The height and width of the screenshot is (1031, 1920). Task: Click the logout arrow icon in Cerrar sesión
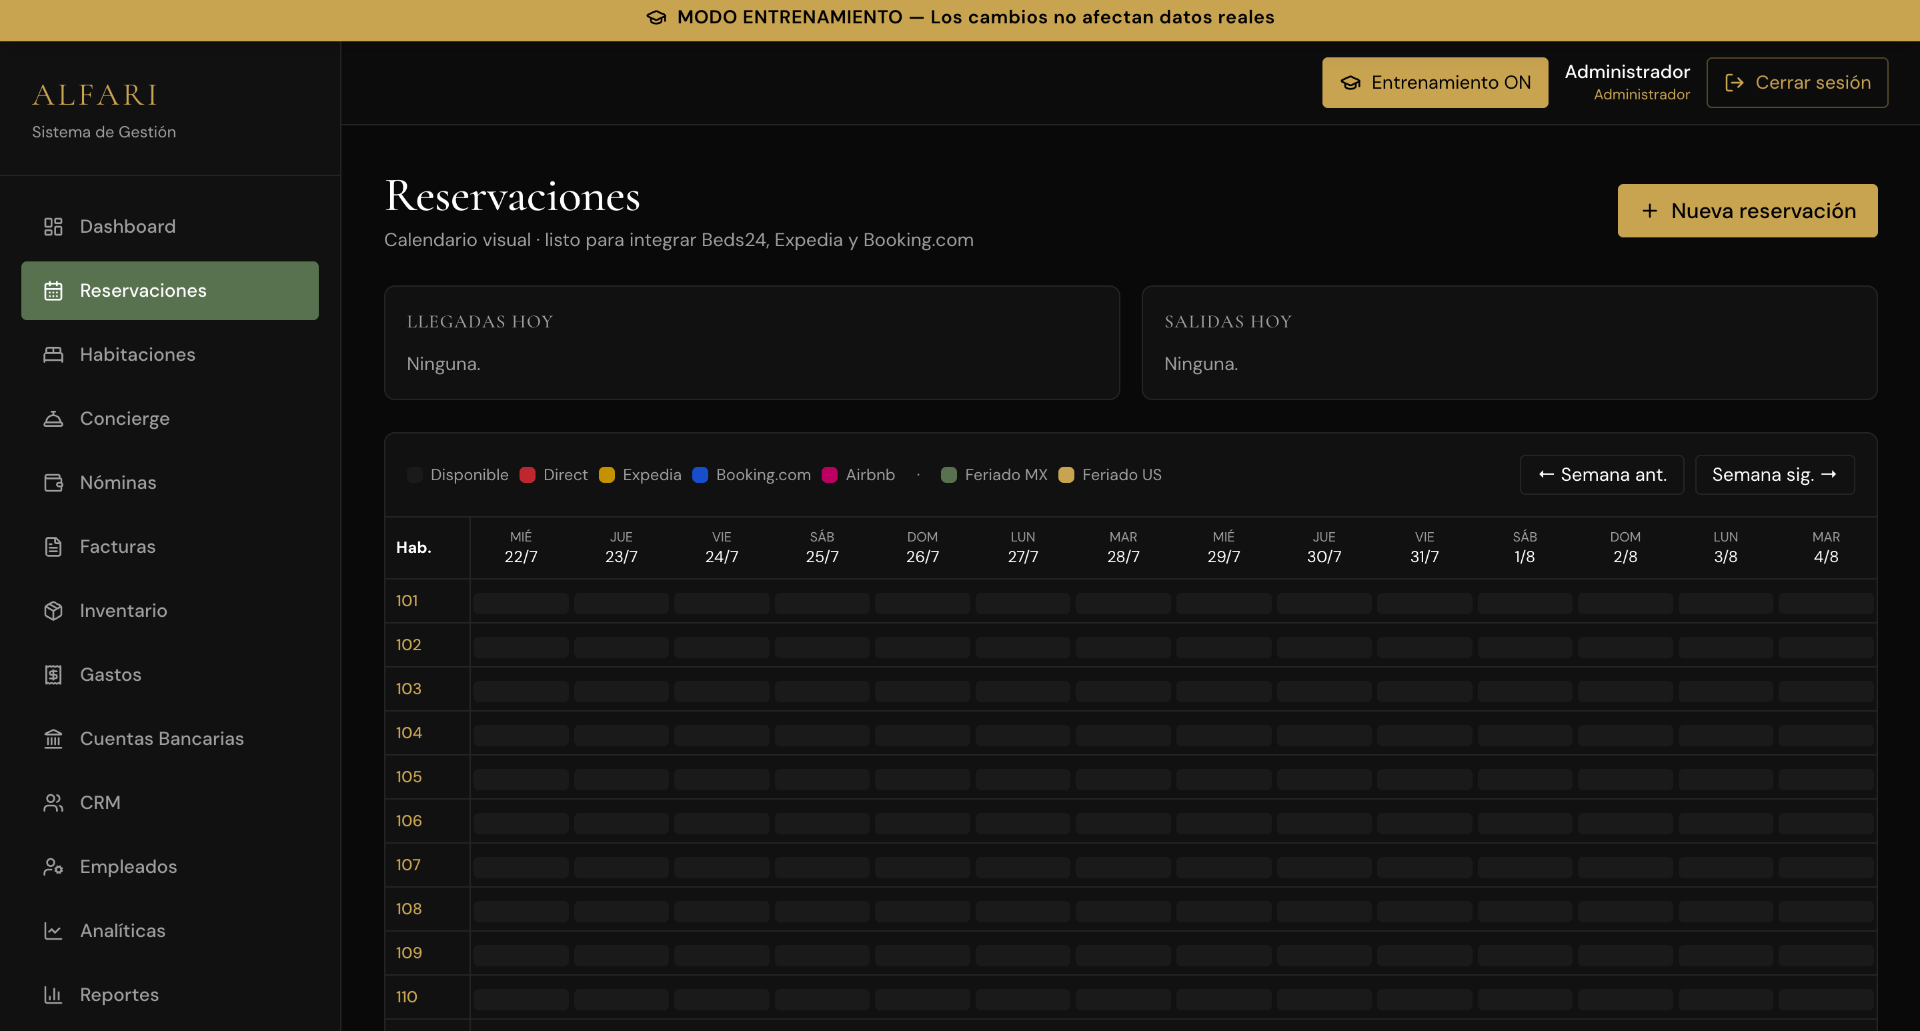pyautogui.click(x=1735, y=83)
